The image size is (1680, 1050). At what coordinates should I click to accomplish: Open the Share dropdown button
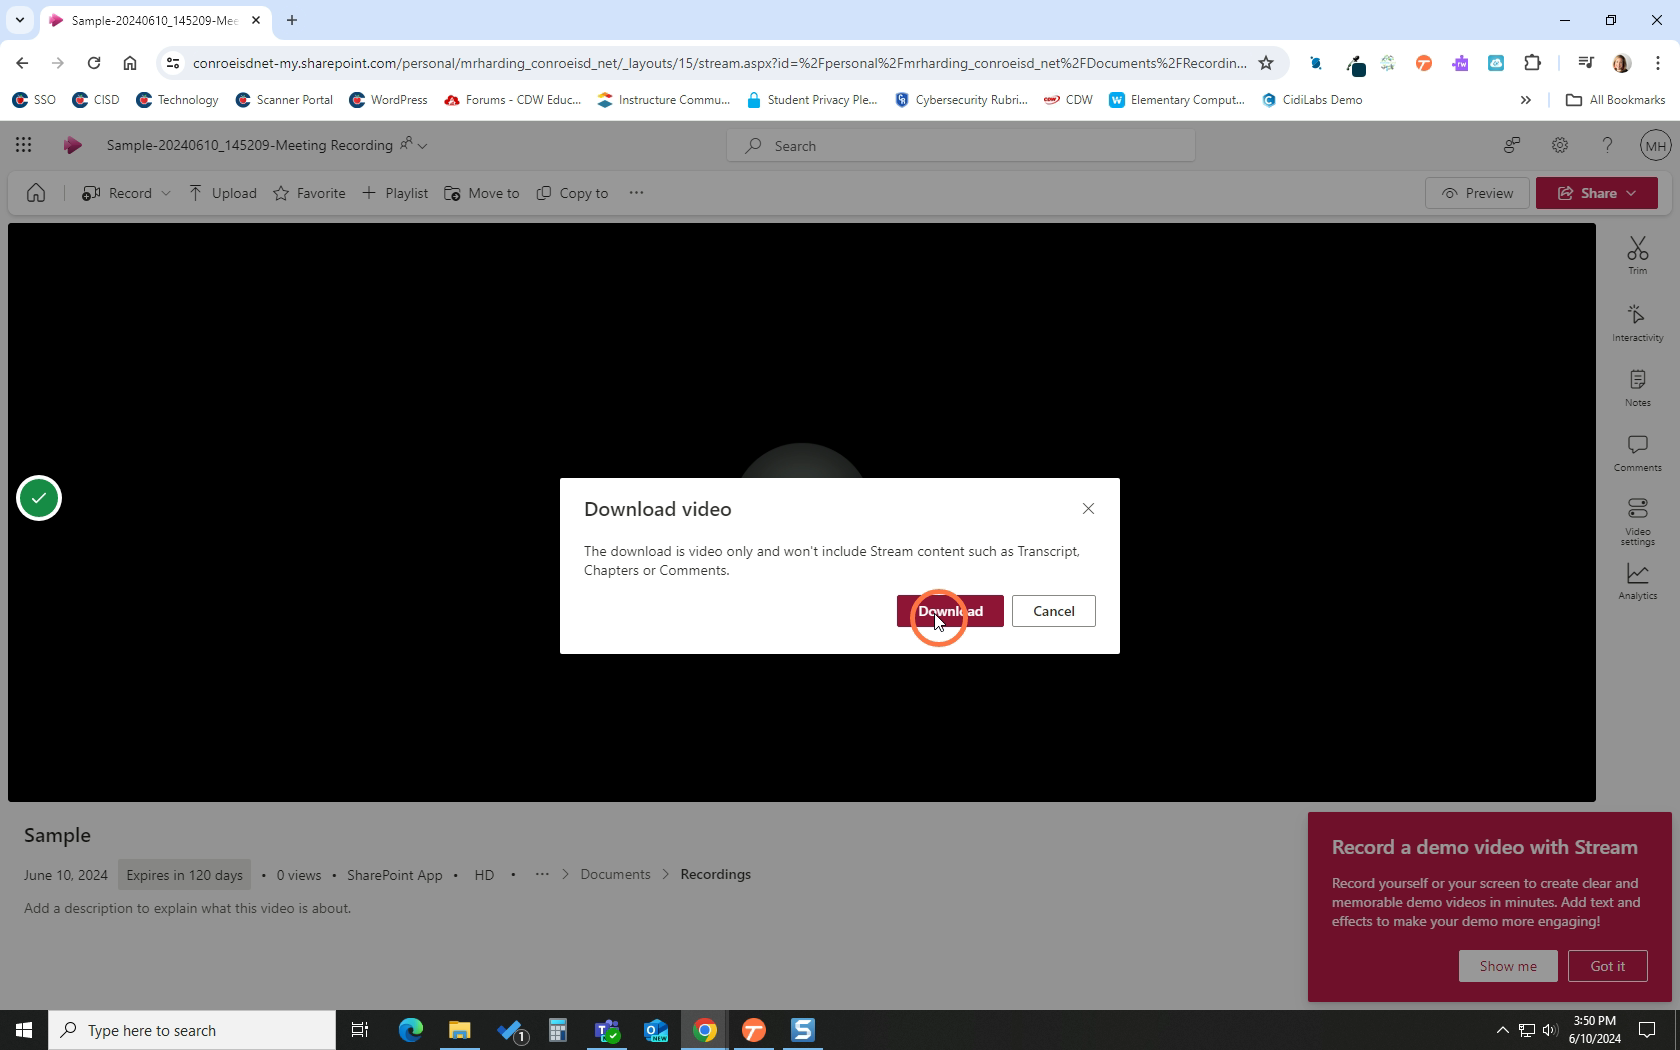point(1596,193)
